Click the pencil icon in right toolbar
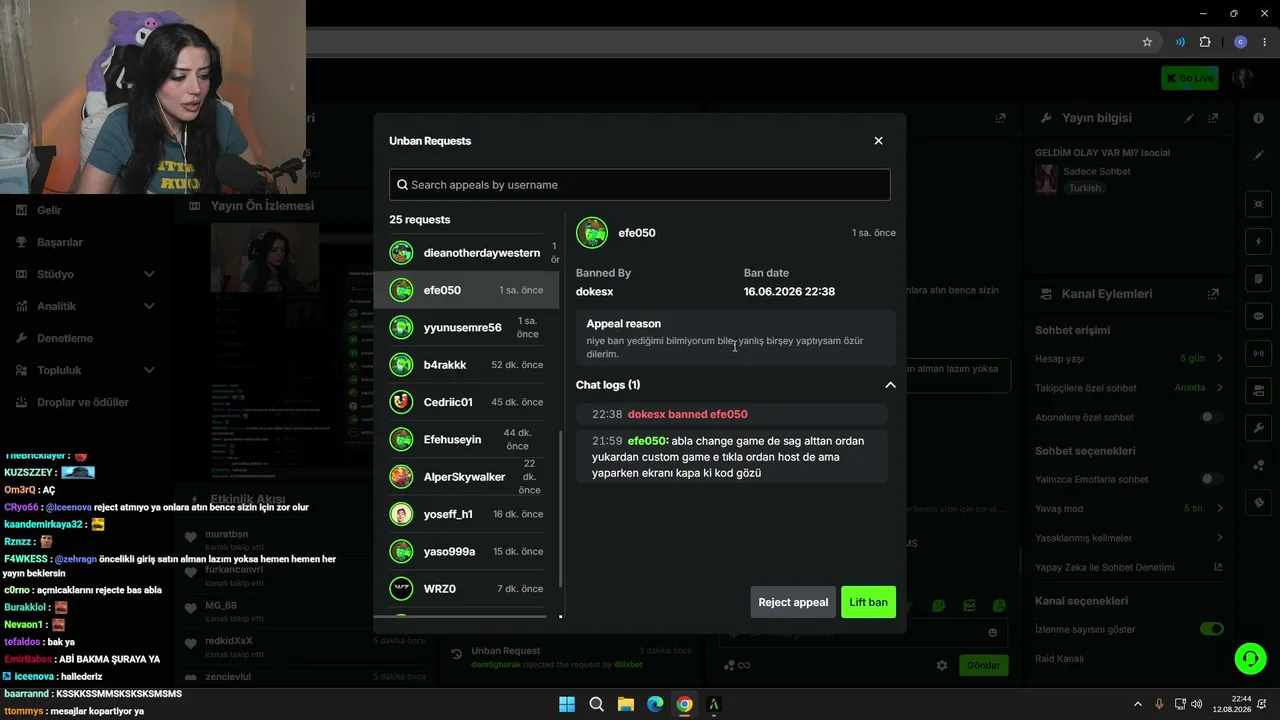 pos(1258,155)
